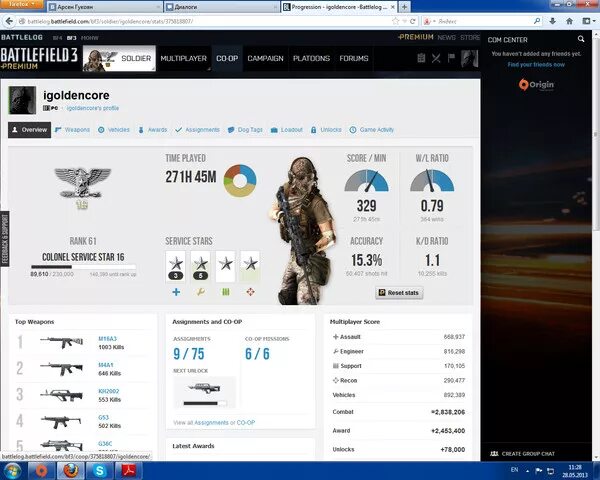Switch to the Weapons tab
The image size is (600, 480).
tap(72, 130)
